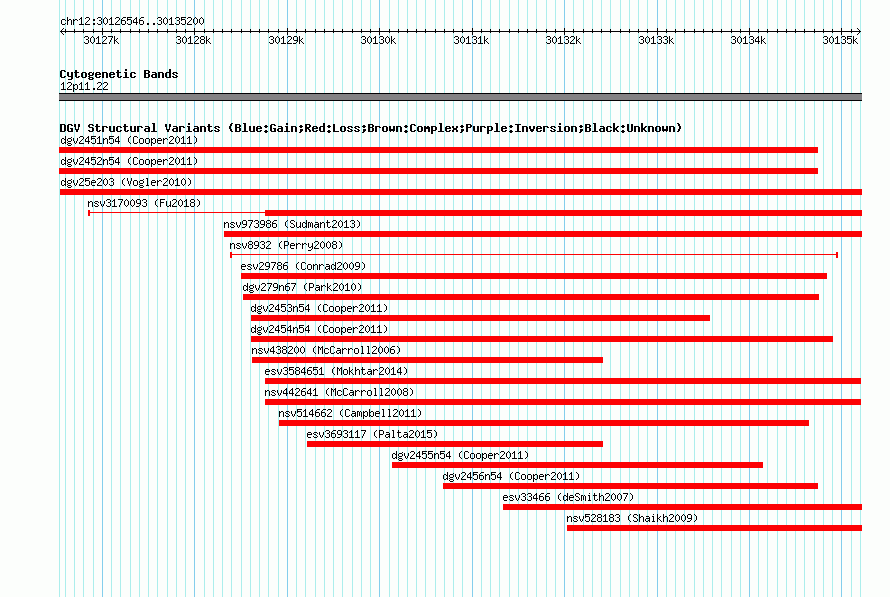Screen dimensions: 890x597
Task: Click the 30132k ruler label
Action: pyautogui.click(x=563, y=40)
